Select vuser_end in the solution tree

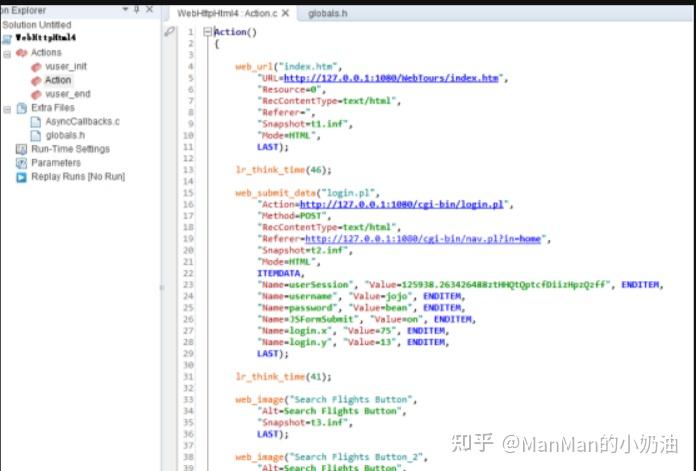[68, 94]
